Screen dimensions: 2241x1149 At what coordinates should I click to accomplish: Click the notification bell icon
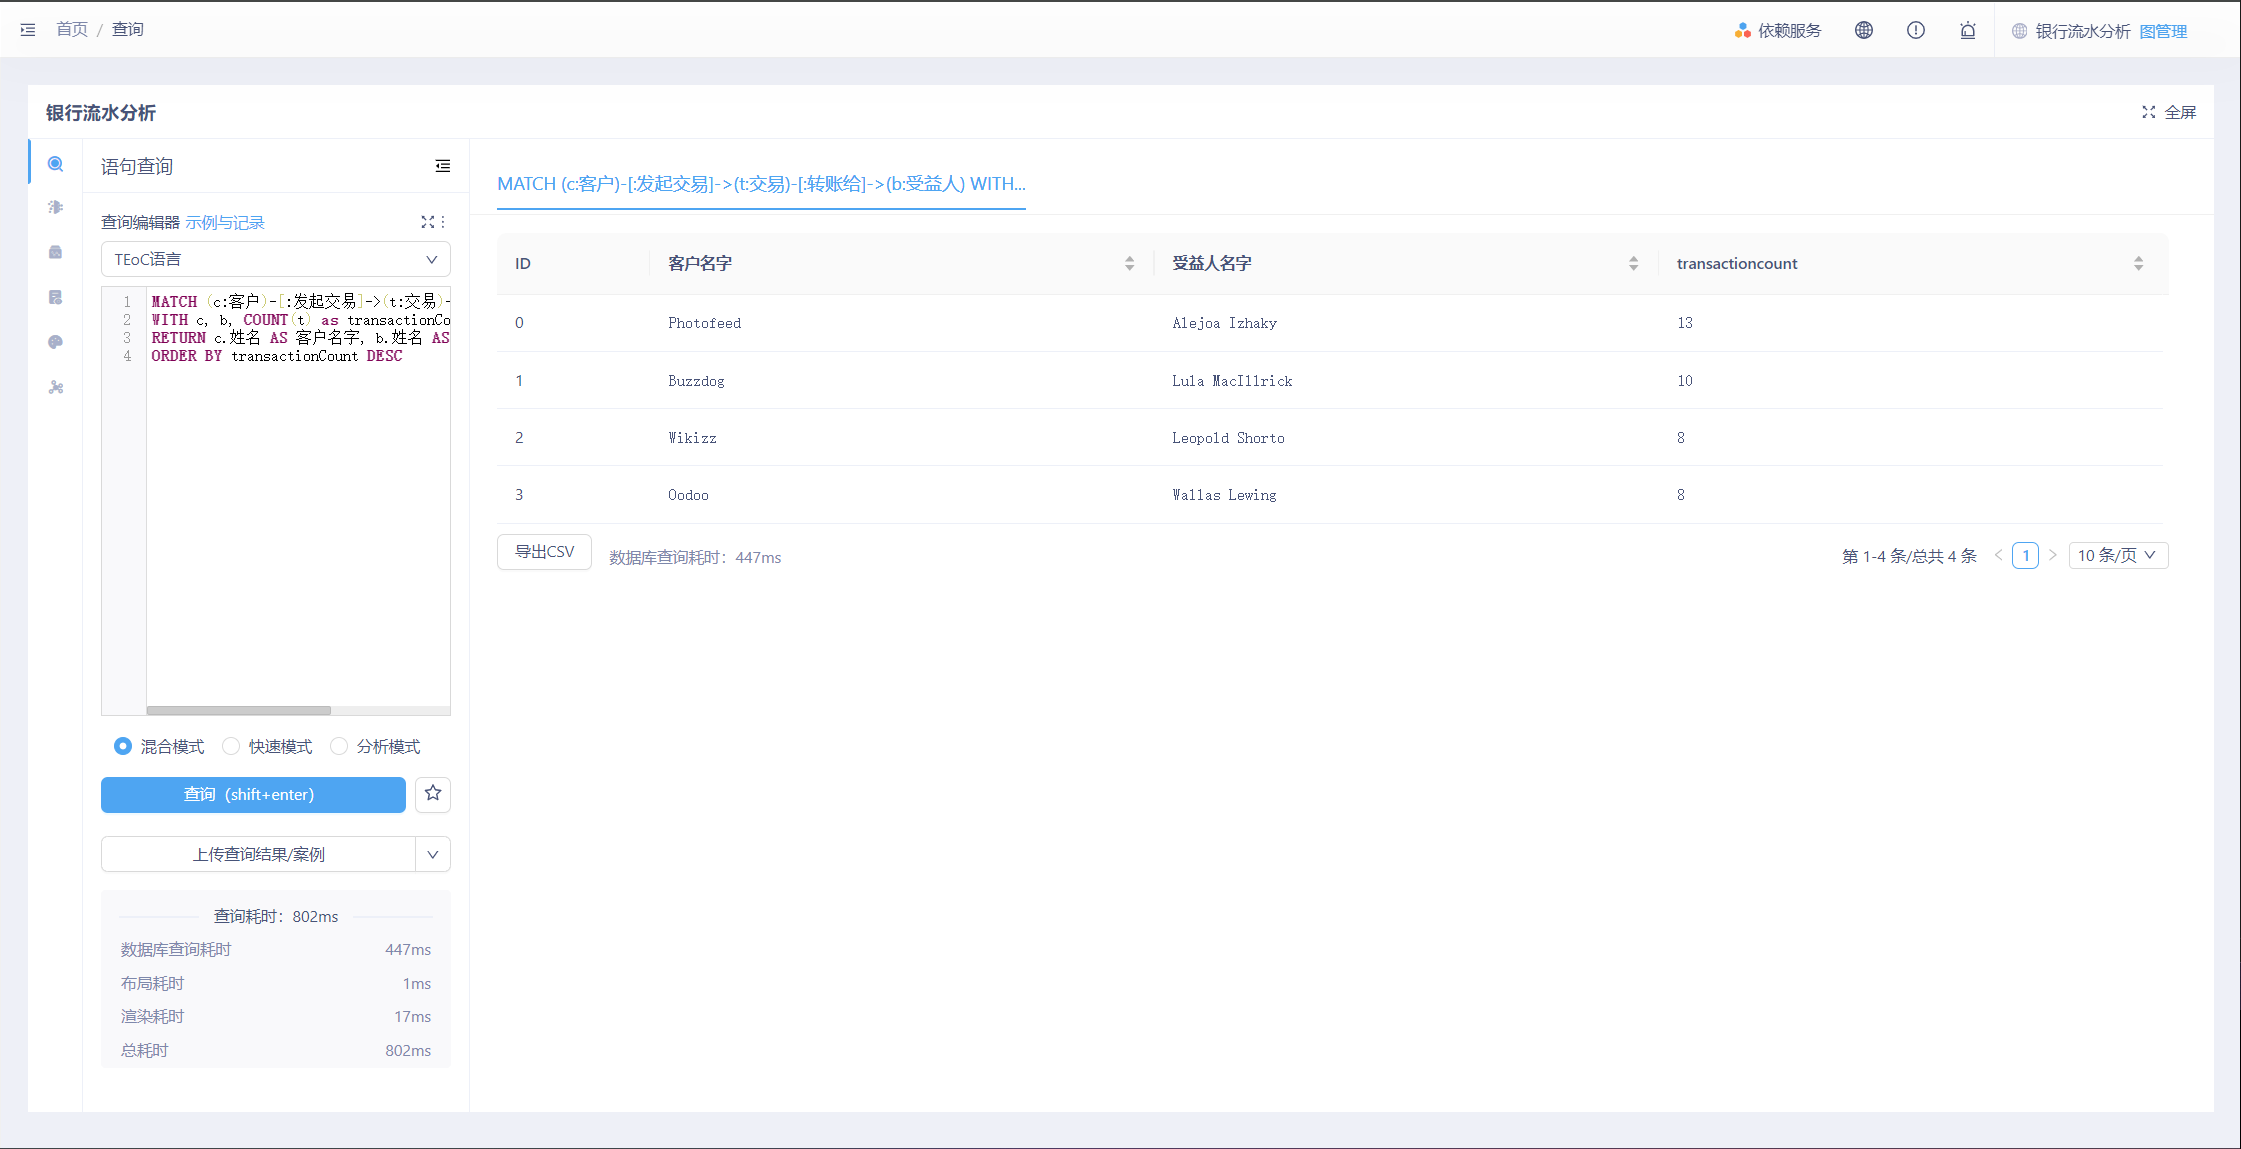click(x=1967, y=30)
